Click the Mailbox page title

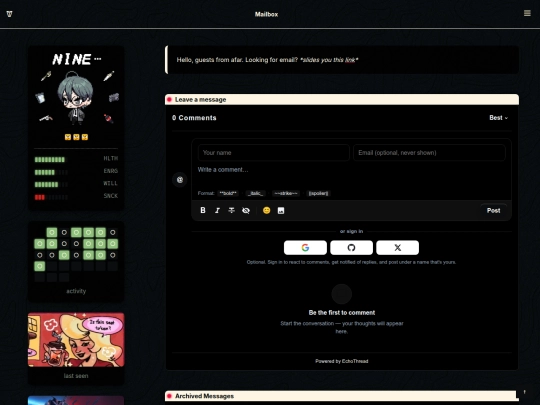click(266, 14)
